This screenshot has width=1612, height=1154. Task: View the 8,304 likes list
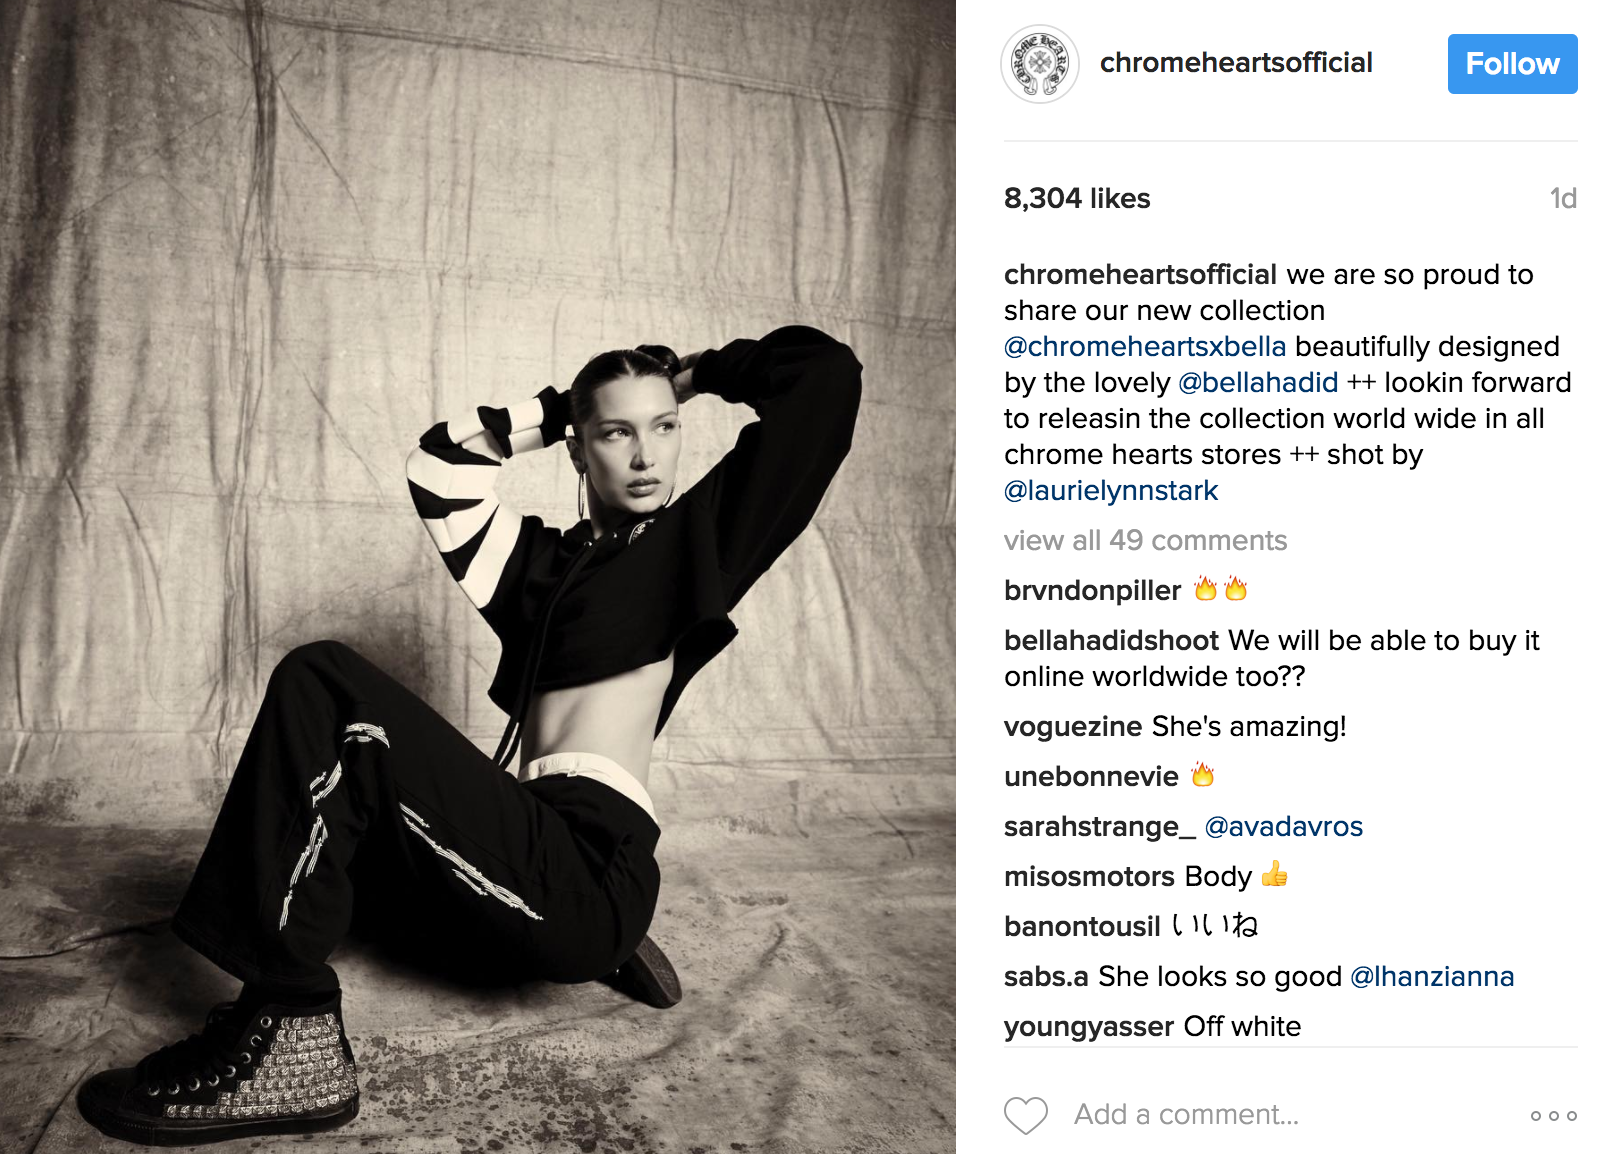pyautogui.click(x=1077, y=199)
